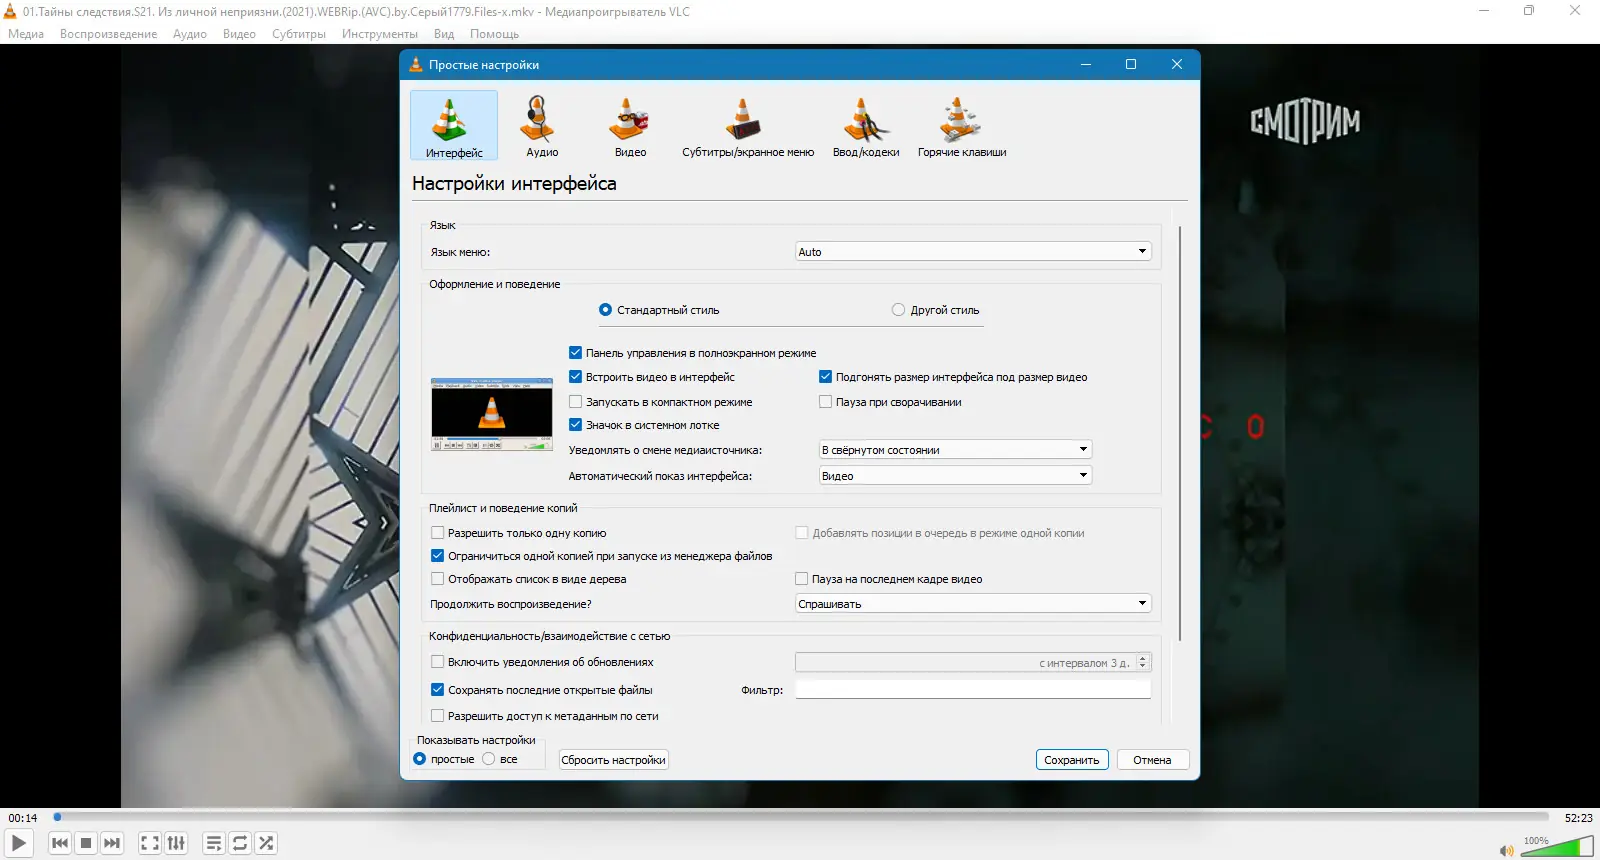1600x860 pixels.
Task: Click the play button in the player
Action: (x=19, y=843)
